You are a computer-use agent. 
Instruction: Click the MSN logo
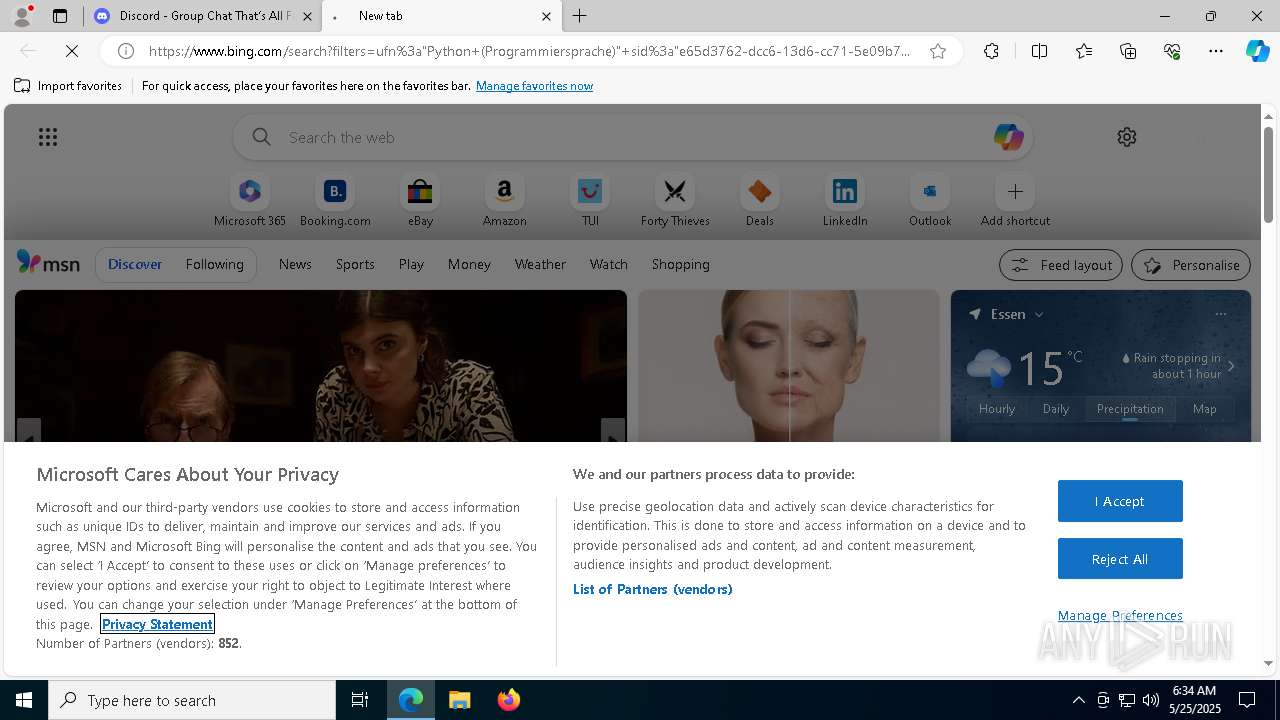48,263
